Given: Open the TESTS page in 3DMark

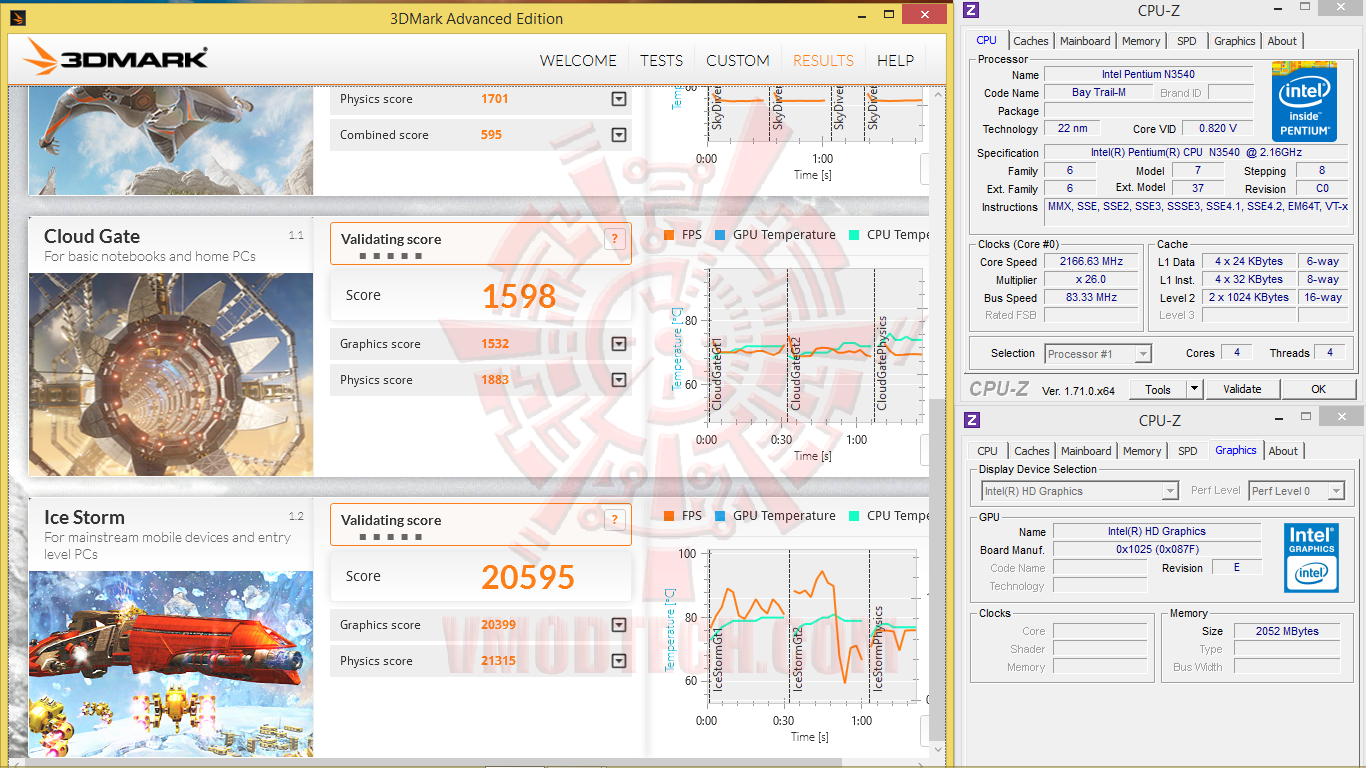Looking at the screenshot, I should [662, 60].
